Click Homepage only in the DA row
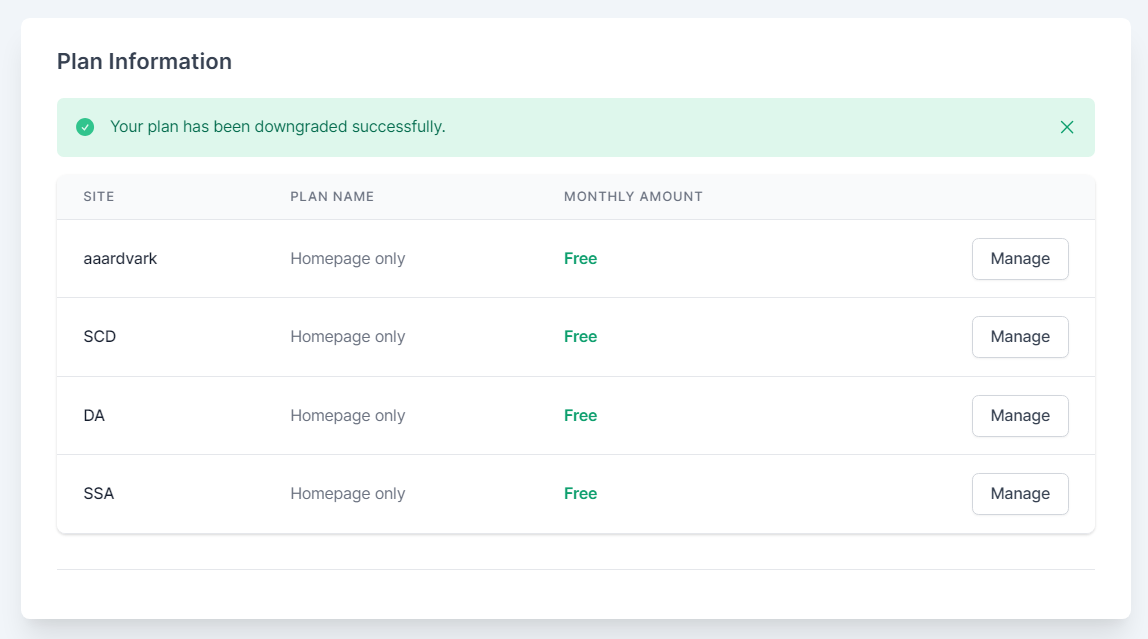The height and width of the screenshot is (639, 1148). [347, 416]
